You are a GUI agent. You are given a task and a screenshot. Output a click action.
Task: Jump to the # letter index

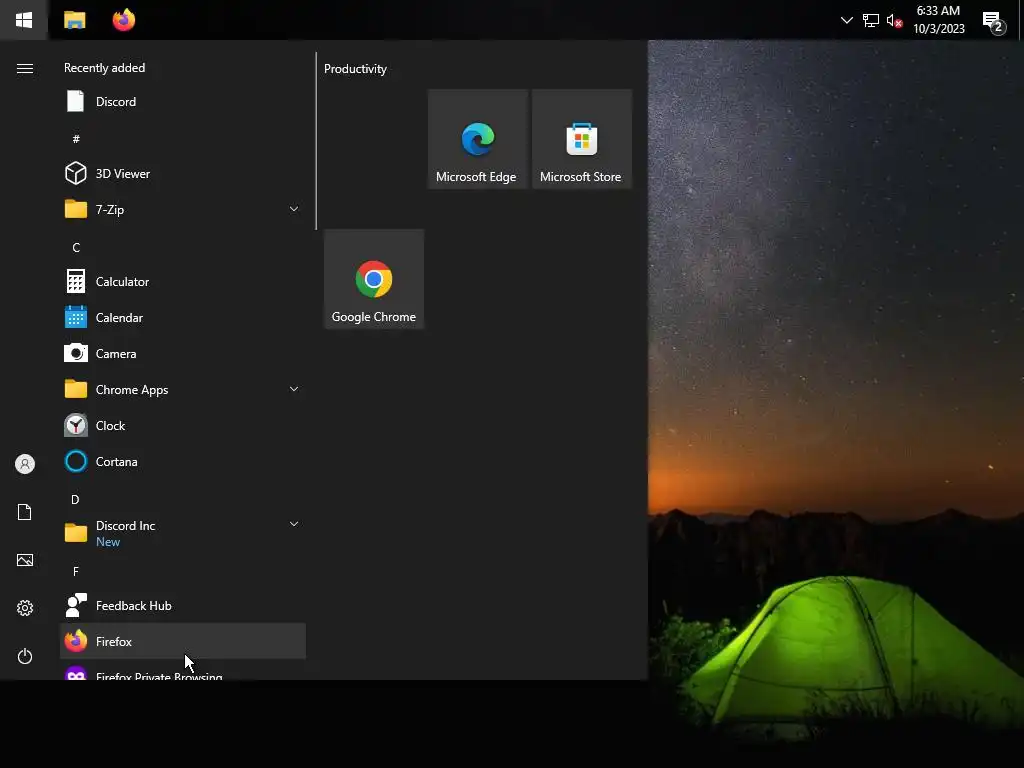[x=76, y=138]
